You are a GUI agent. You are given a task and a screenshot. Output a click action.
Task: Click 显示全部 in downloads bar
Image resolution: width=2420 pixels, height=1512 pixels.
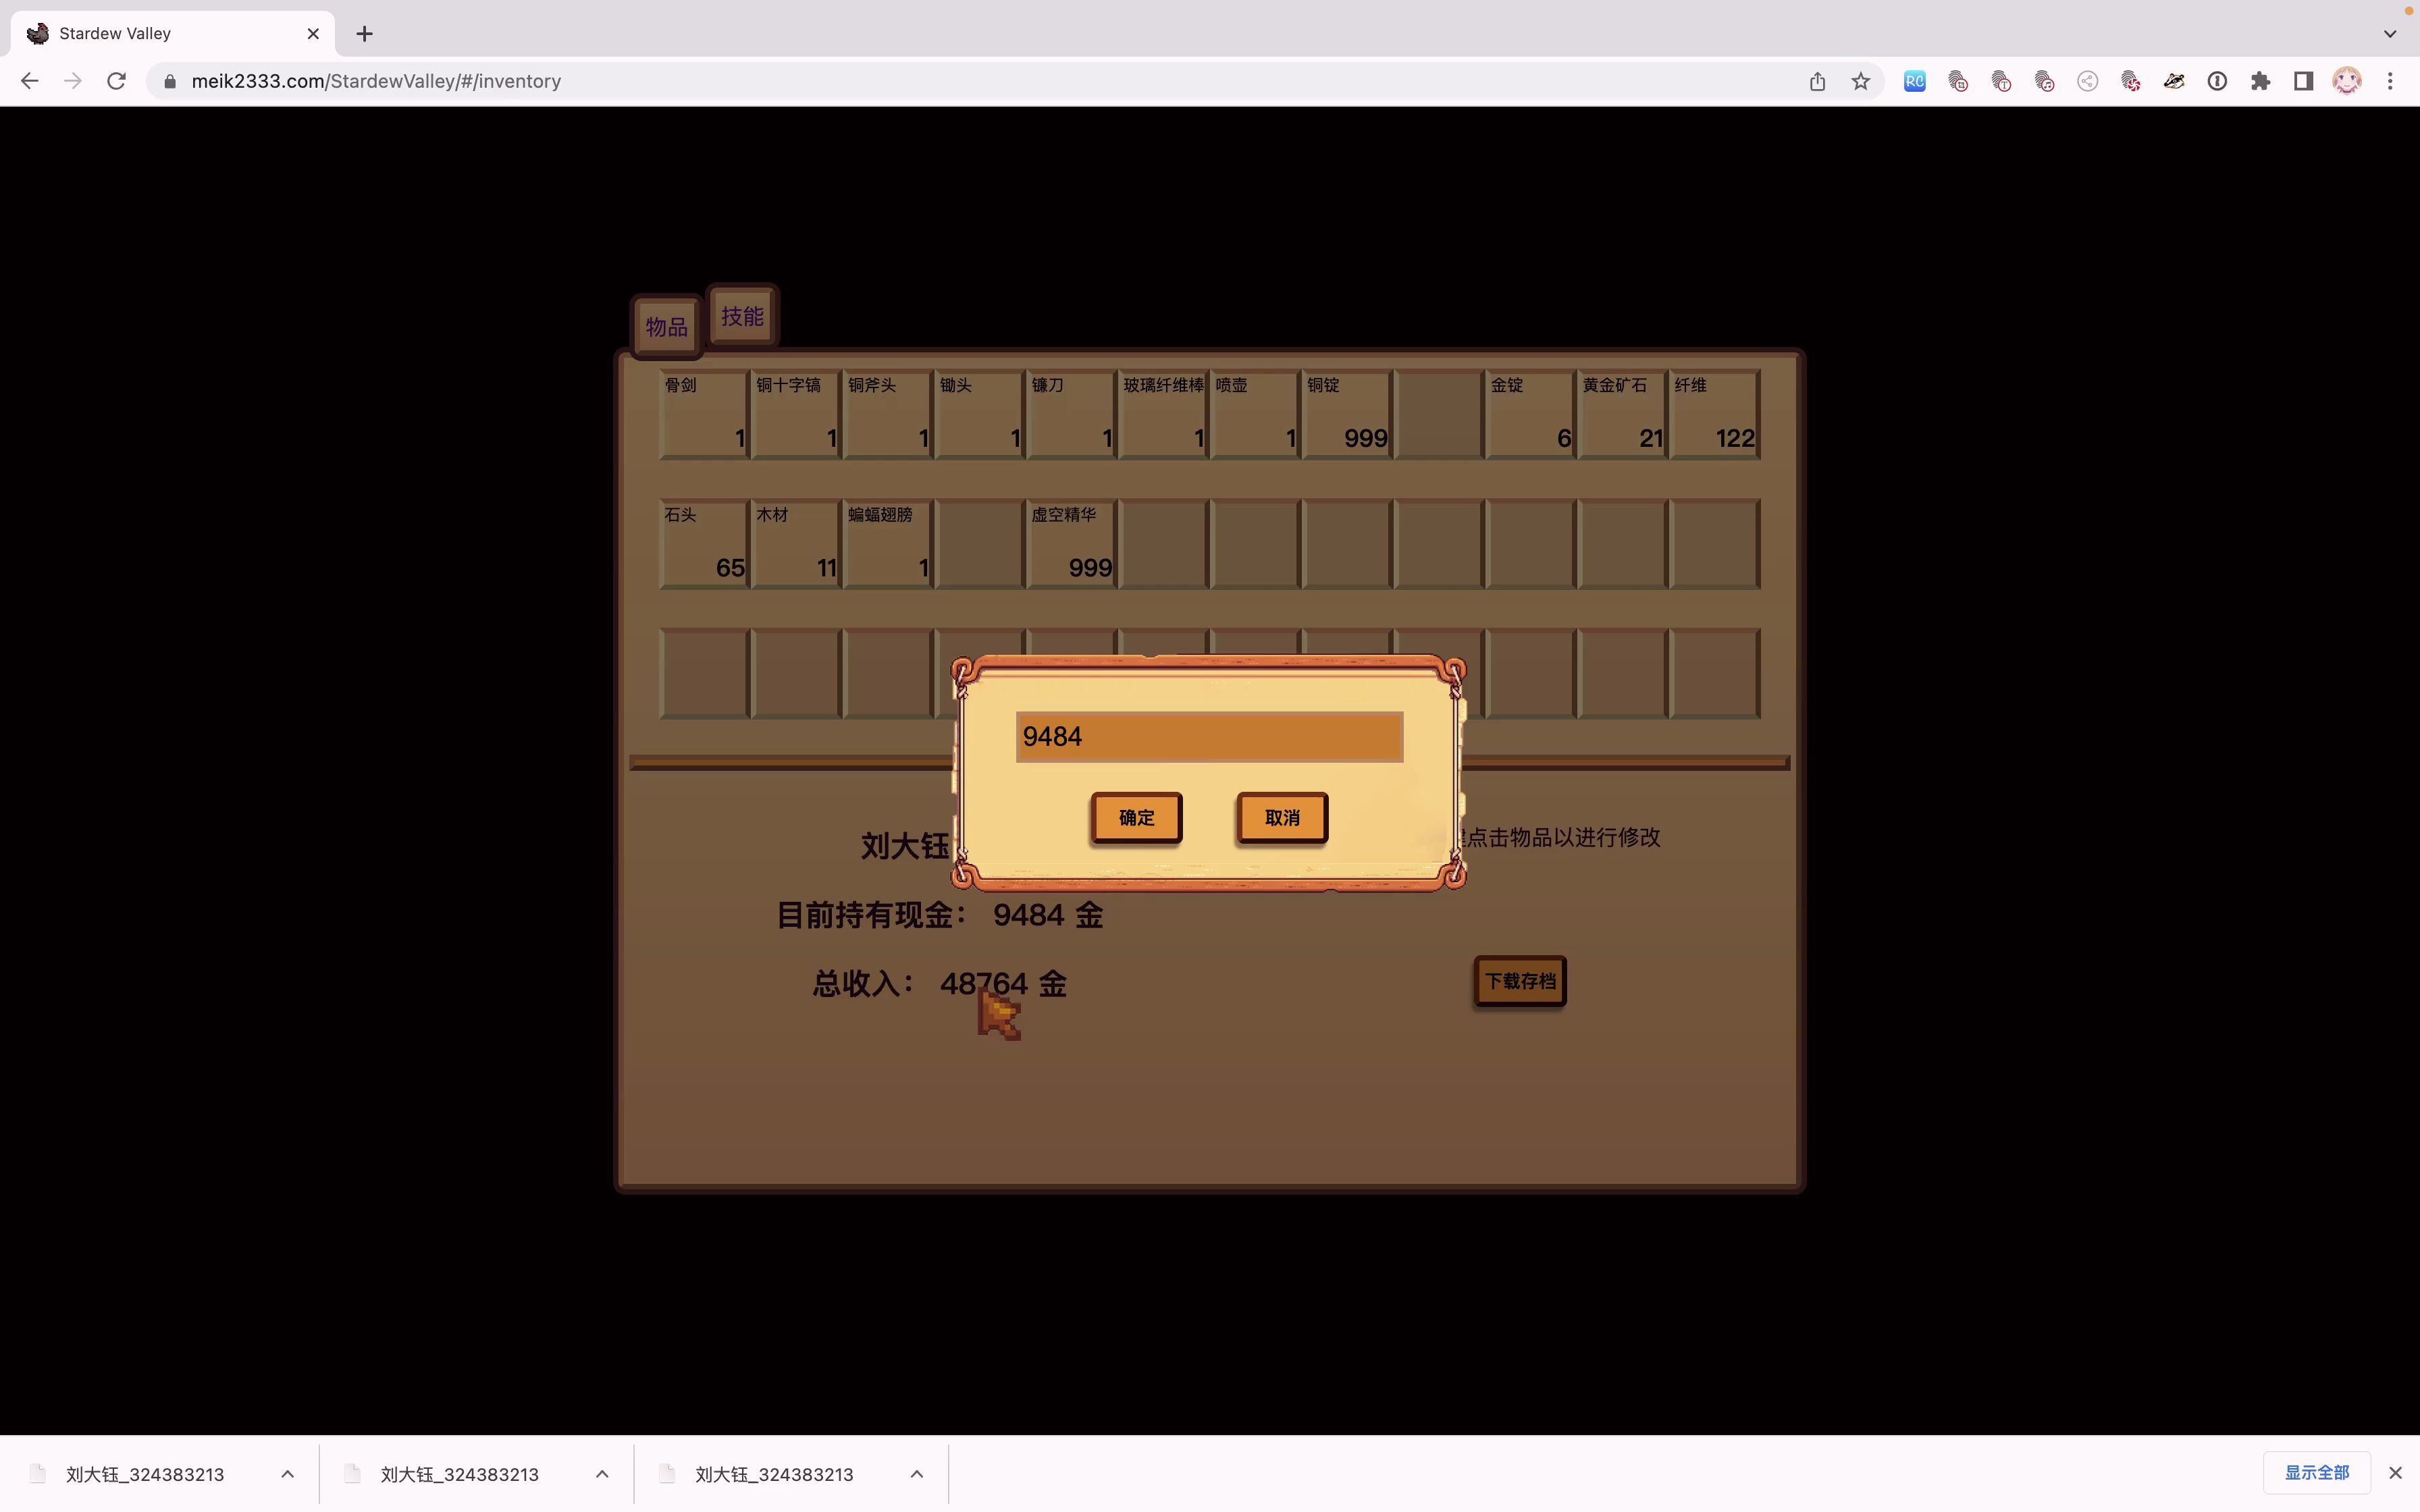[2316, 1473]
